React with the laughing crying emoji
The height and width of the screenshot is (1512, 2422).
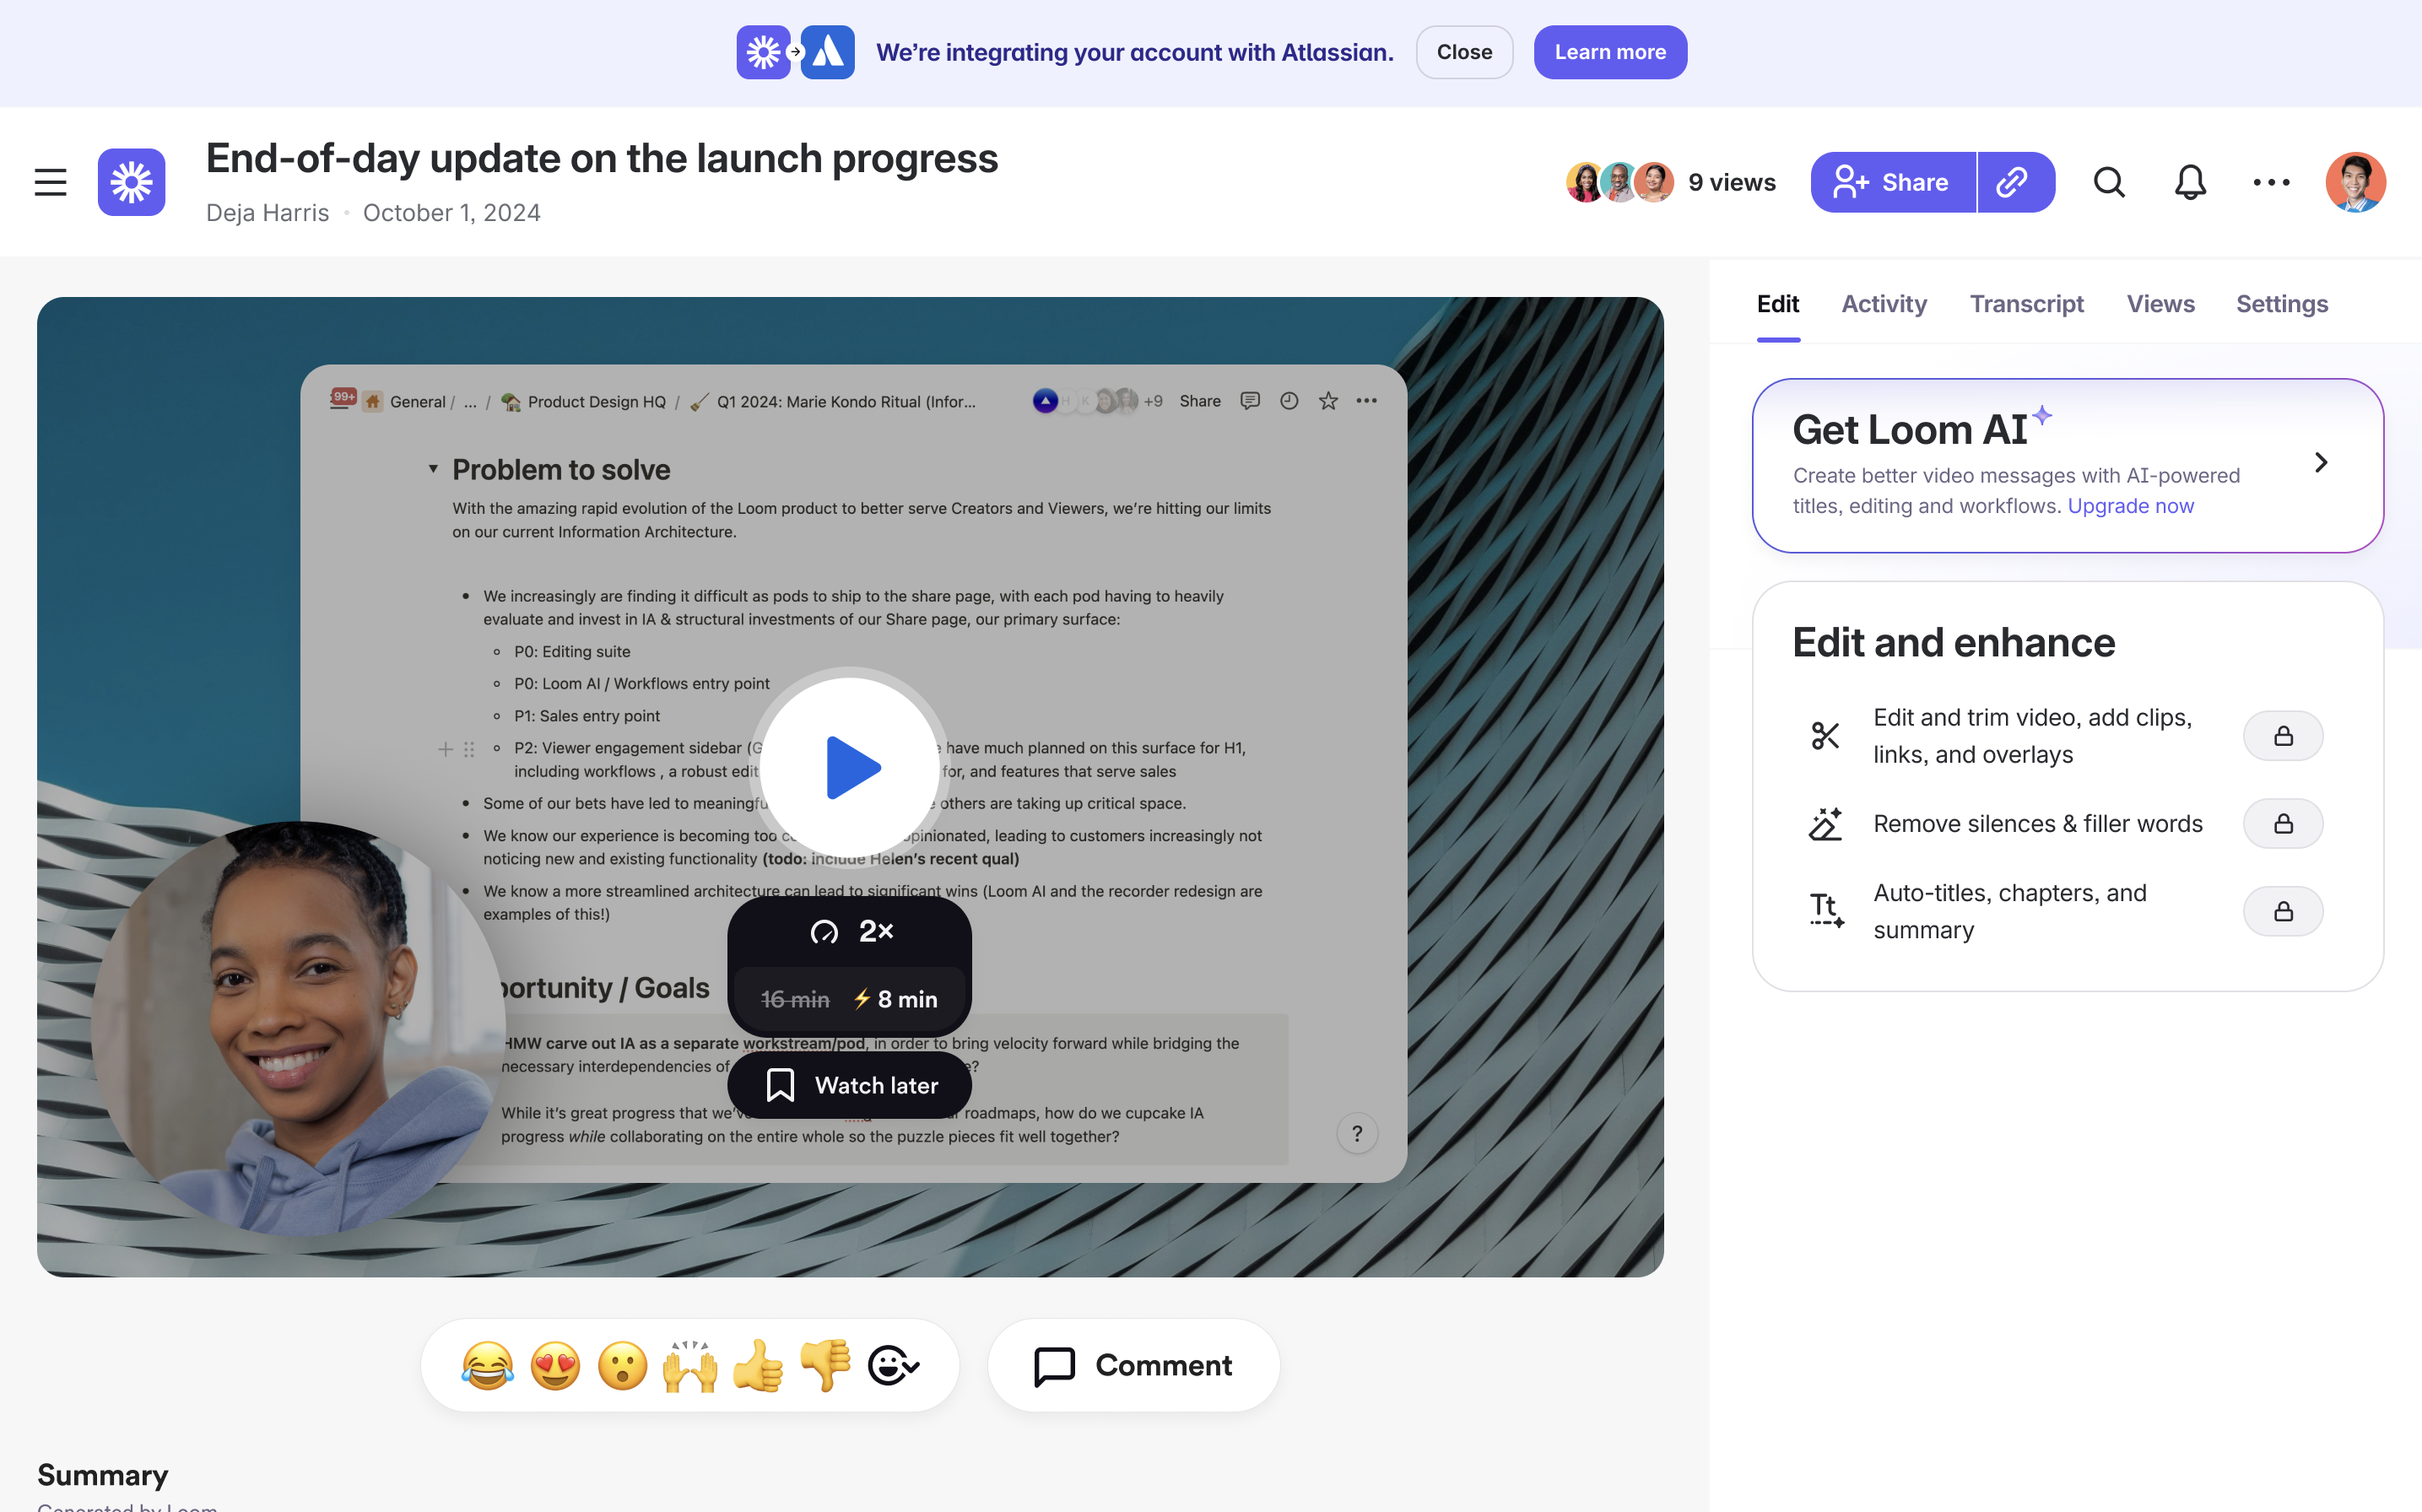487,1365
